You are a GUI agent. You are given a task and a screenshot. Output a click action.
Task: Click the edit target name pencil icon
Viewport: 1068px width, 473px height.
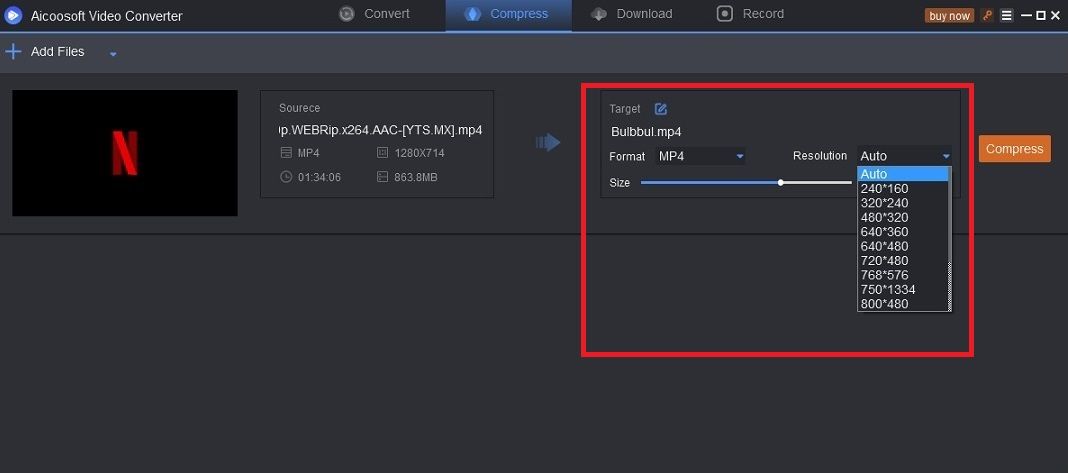(x=661, y=108)
